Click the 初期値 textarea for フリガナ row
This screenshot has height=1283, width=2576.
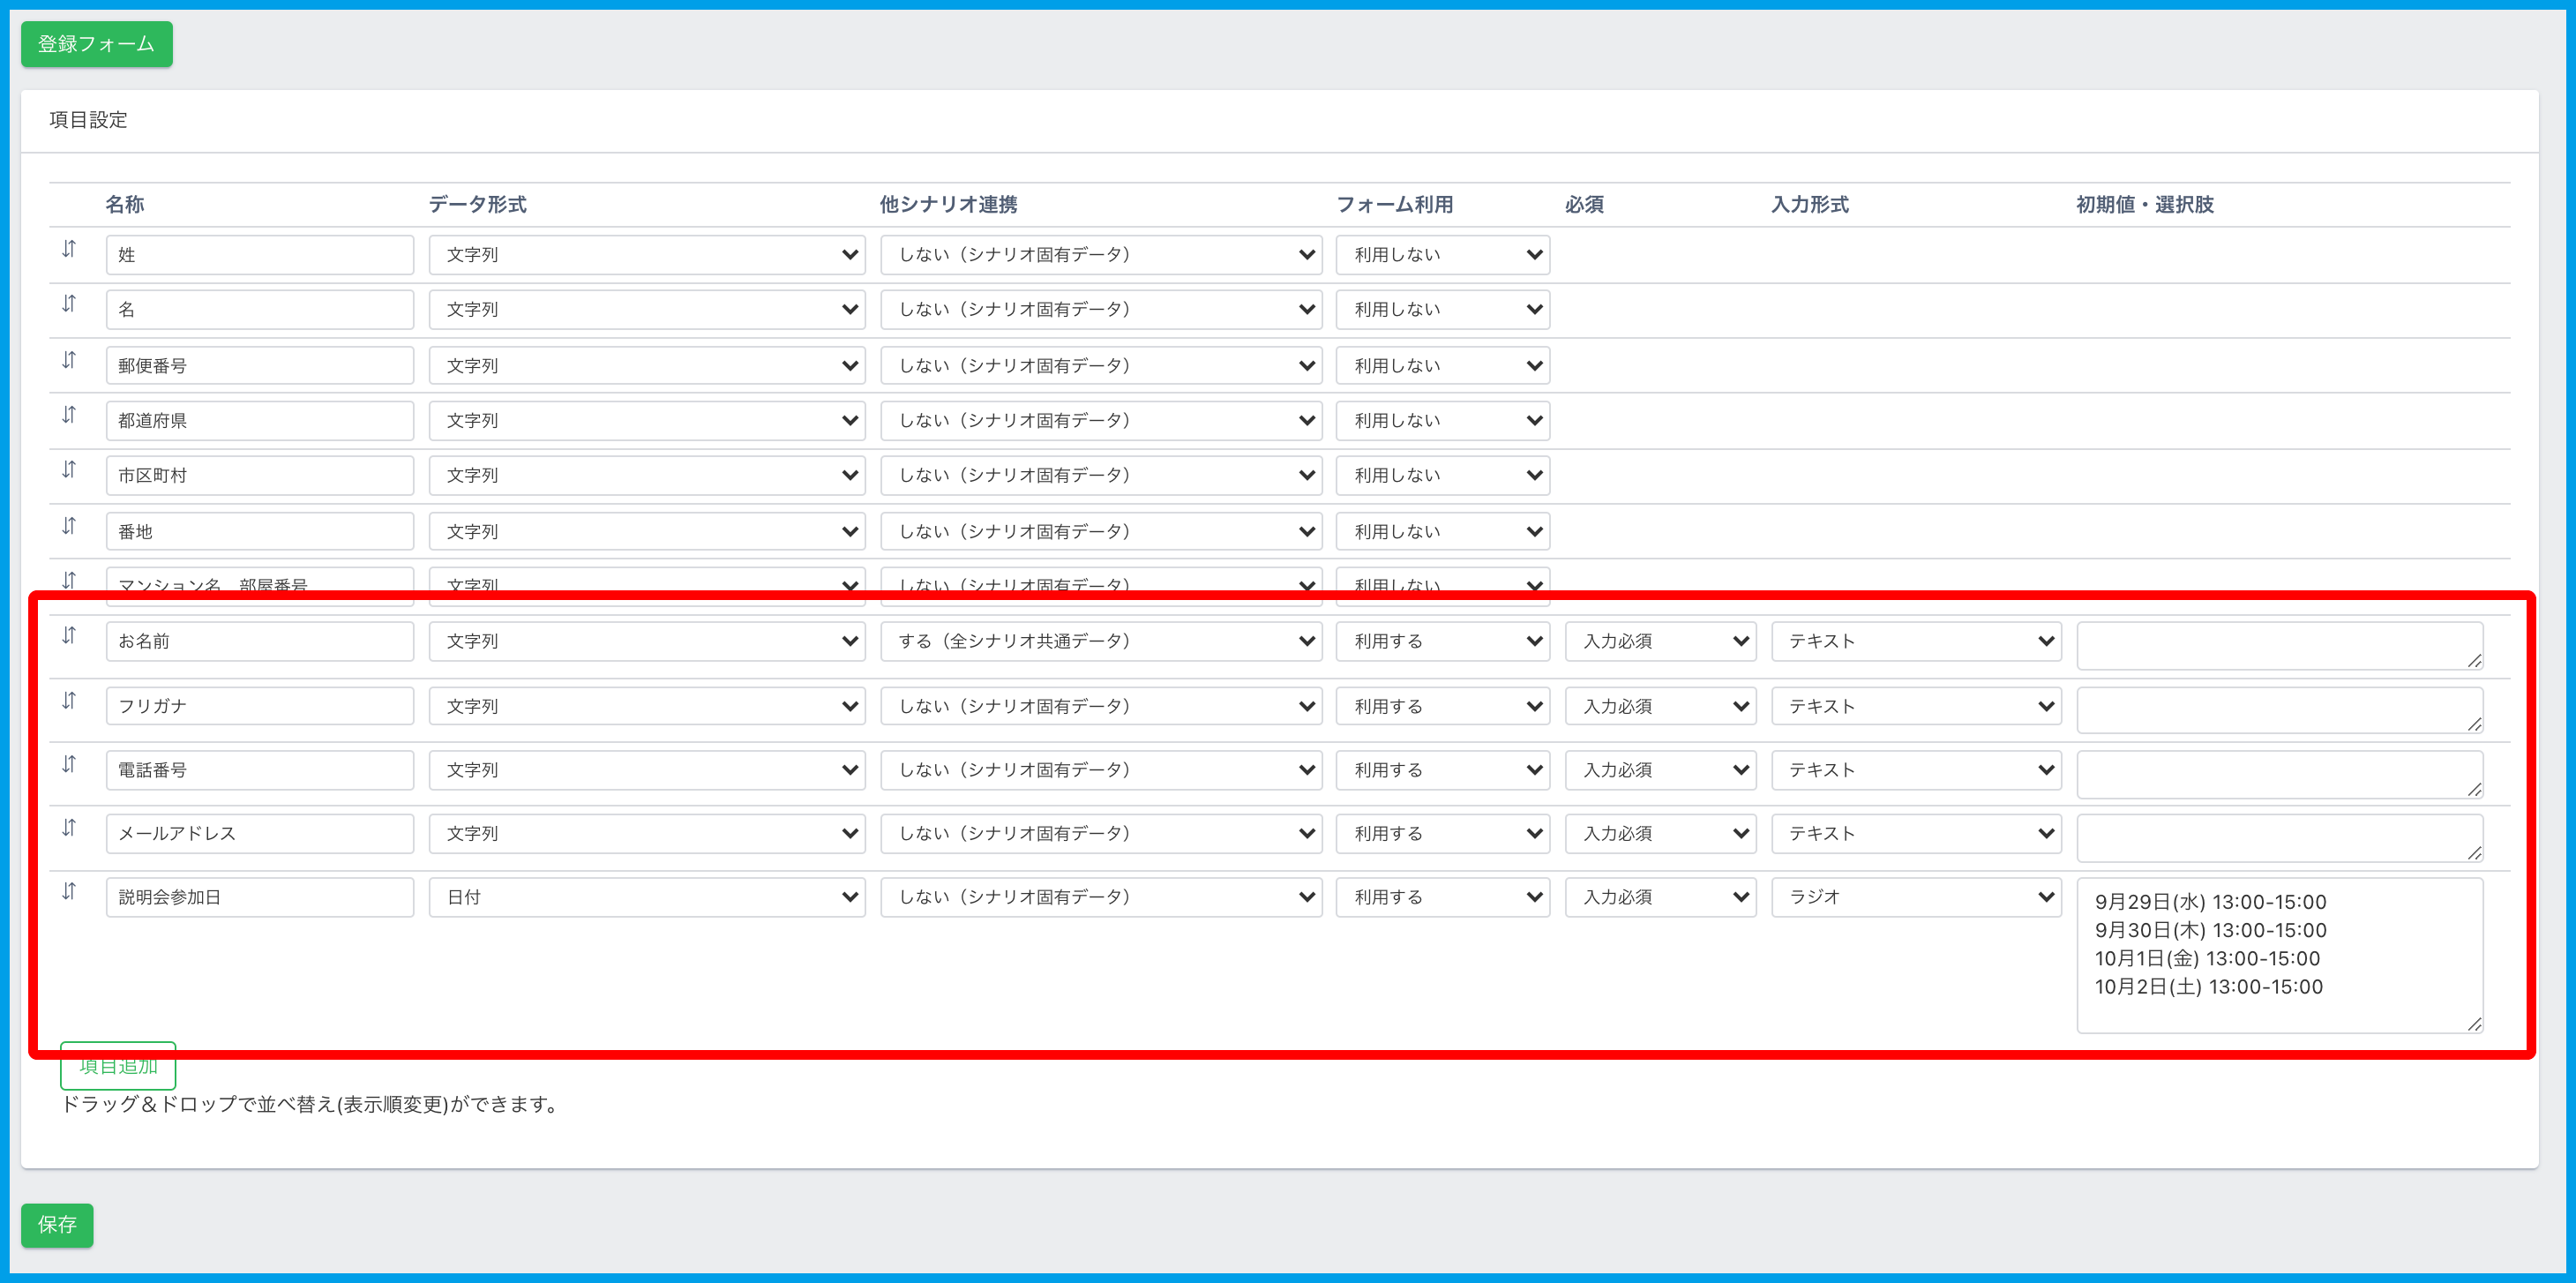2278,710
